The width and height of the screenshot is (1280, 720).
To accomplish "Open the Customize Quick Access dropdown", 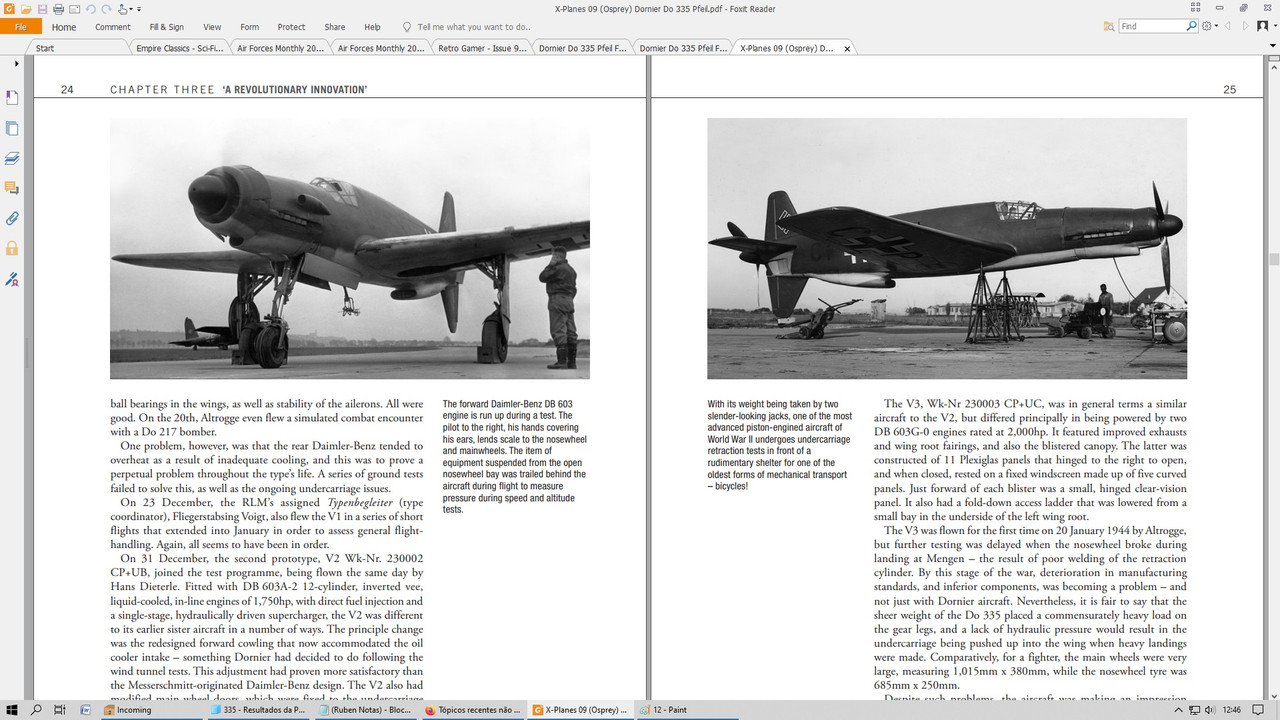I will tap(139, 9).
